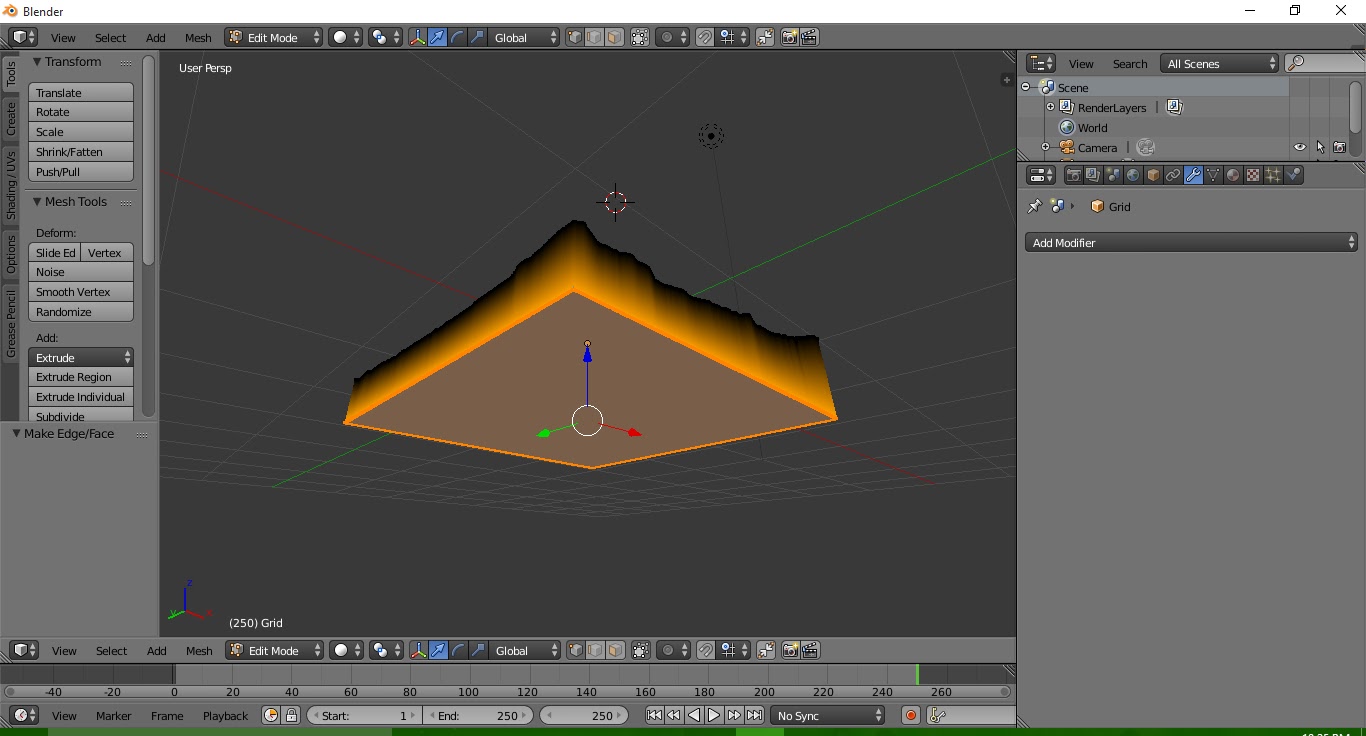Open the Global transform orientation dropdown
This screenshot has height=736, width=1366.
tap(524, 37)
